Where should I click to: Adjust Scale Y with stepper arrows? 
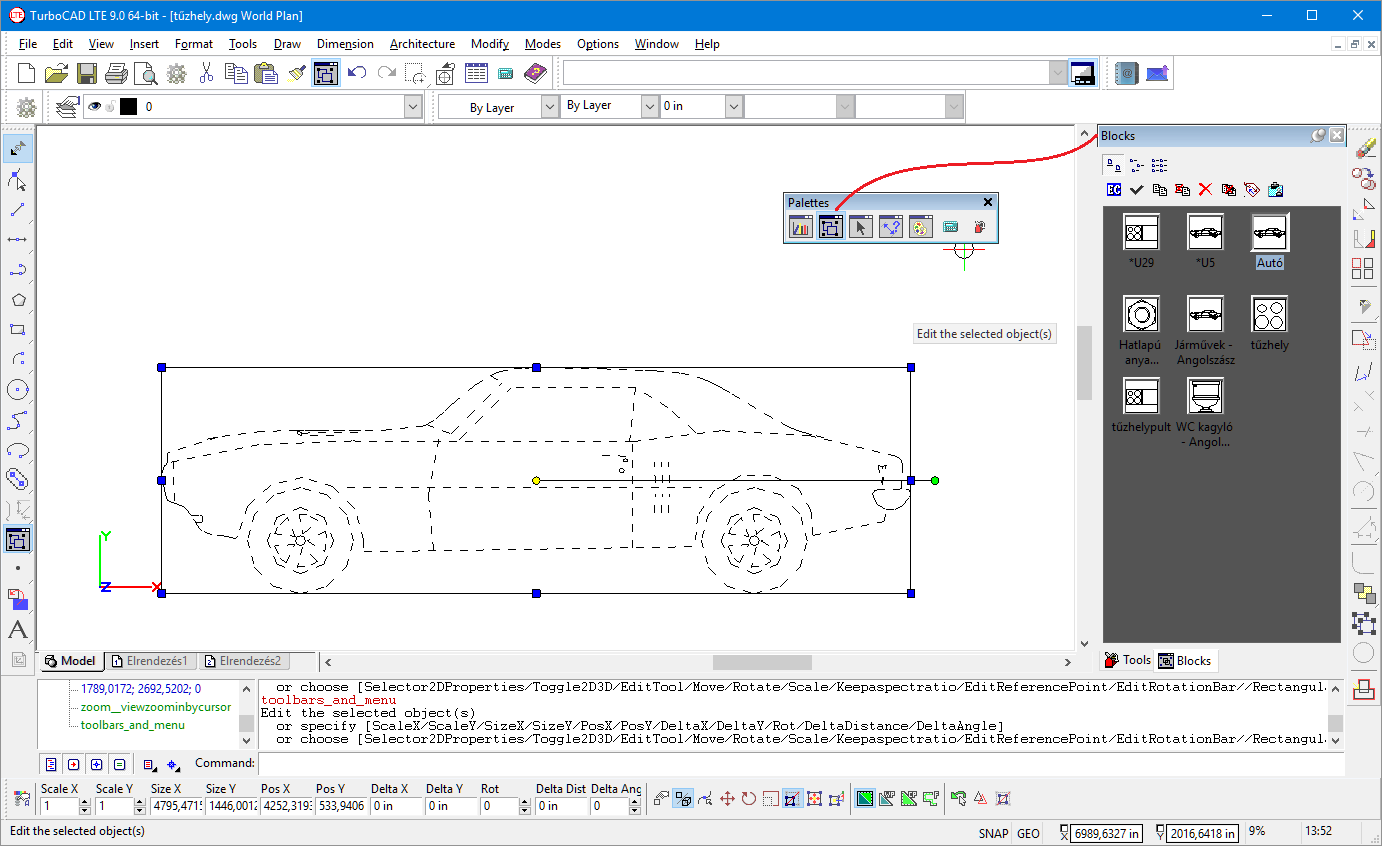(x=140, y=806)
